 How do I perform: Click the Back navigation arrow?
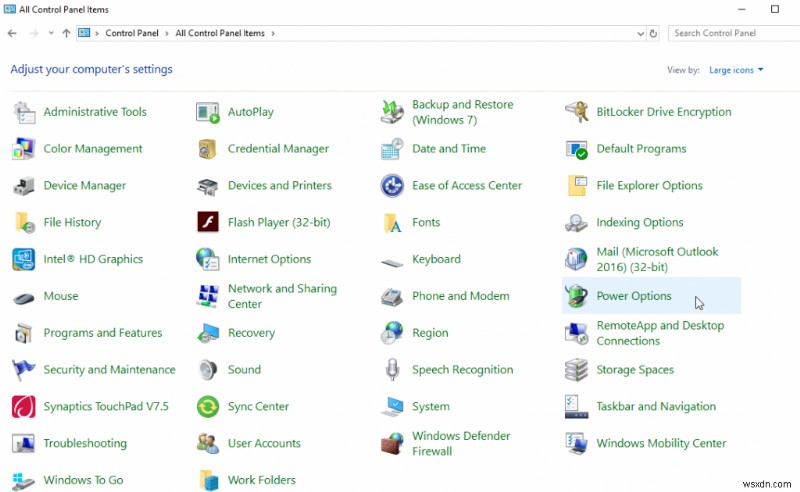click(12, 33)
